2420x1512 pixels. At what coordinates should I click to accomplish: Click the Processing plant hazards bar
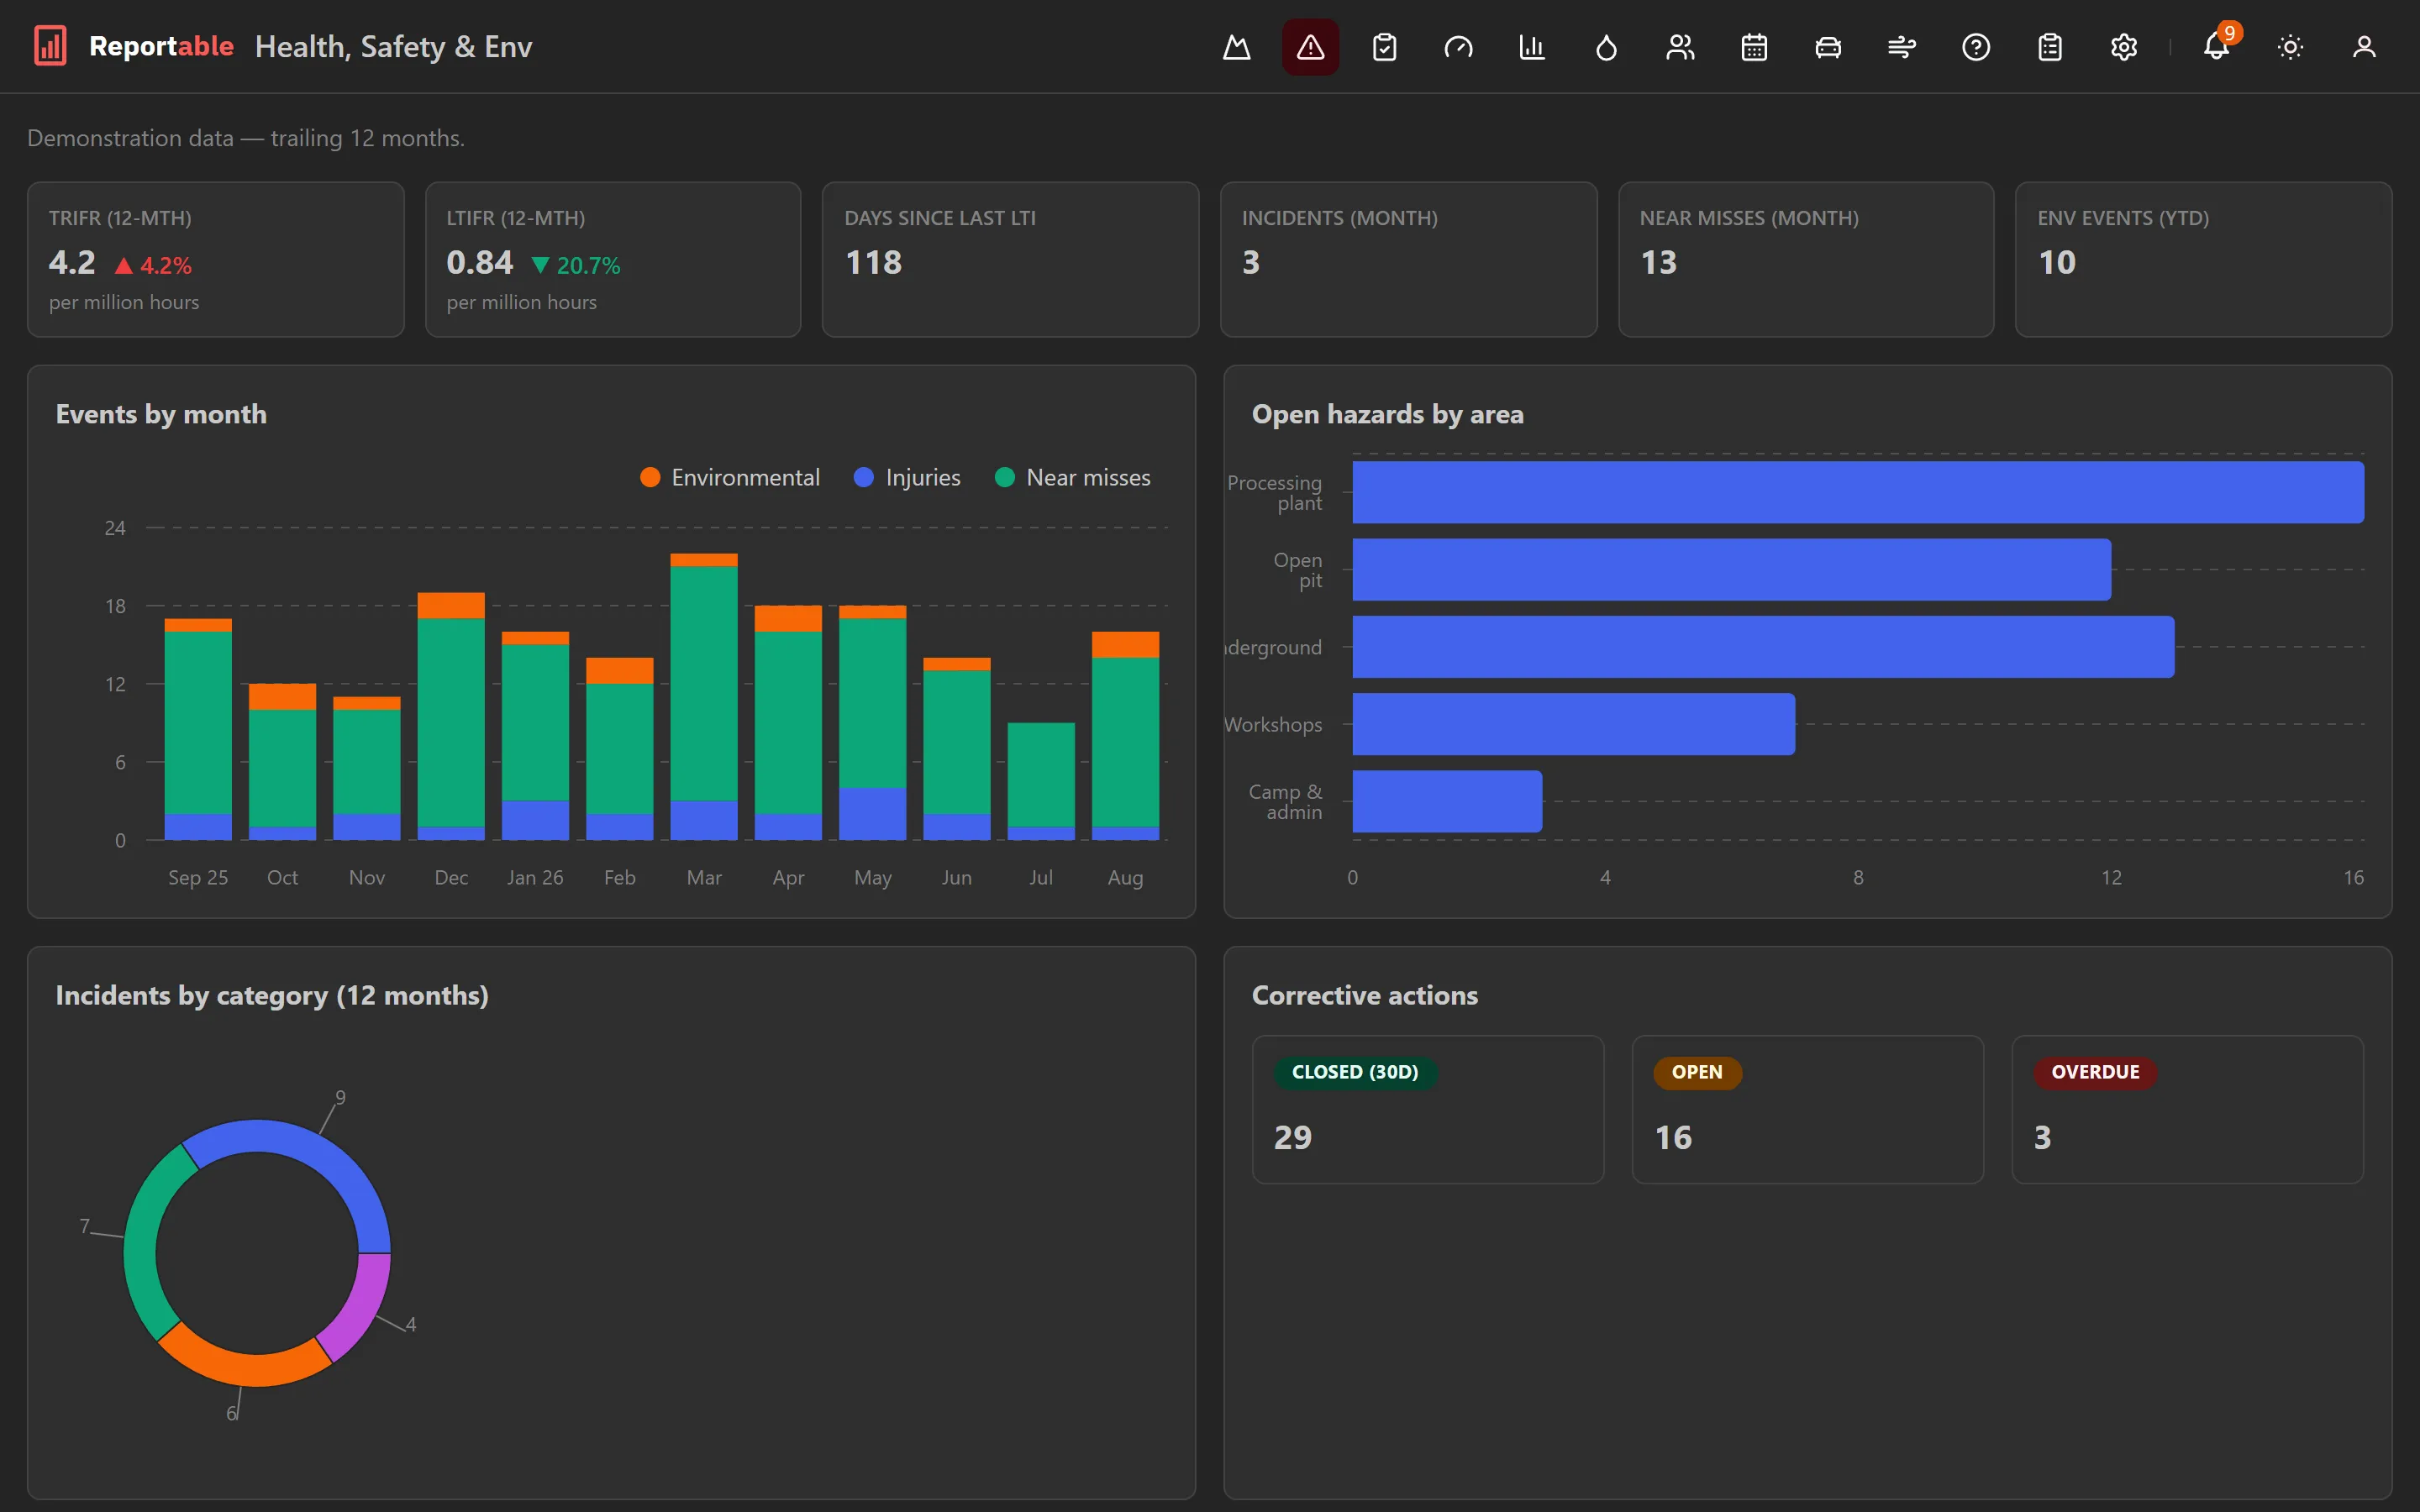coord(1858,492)
